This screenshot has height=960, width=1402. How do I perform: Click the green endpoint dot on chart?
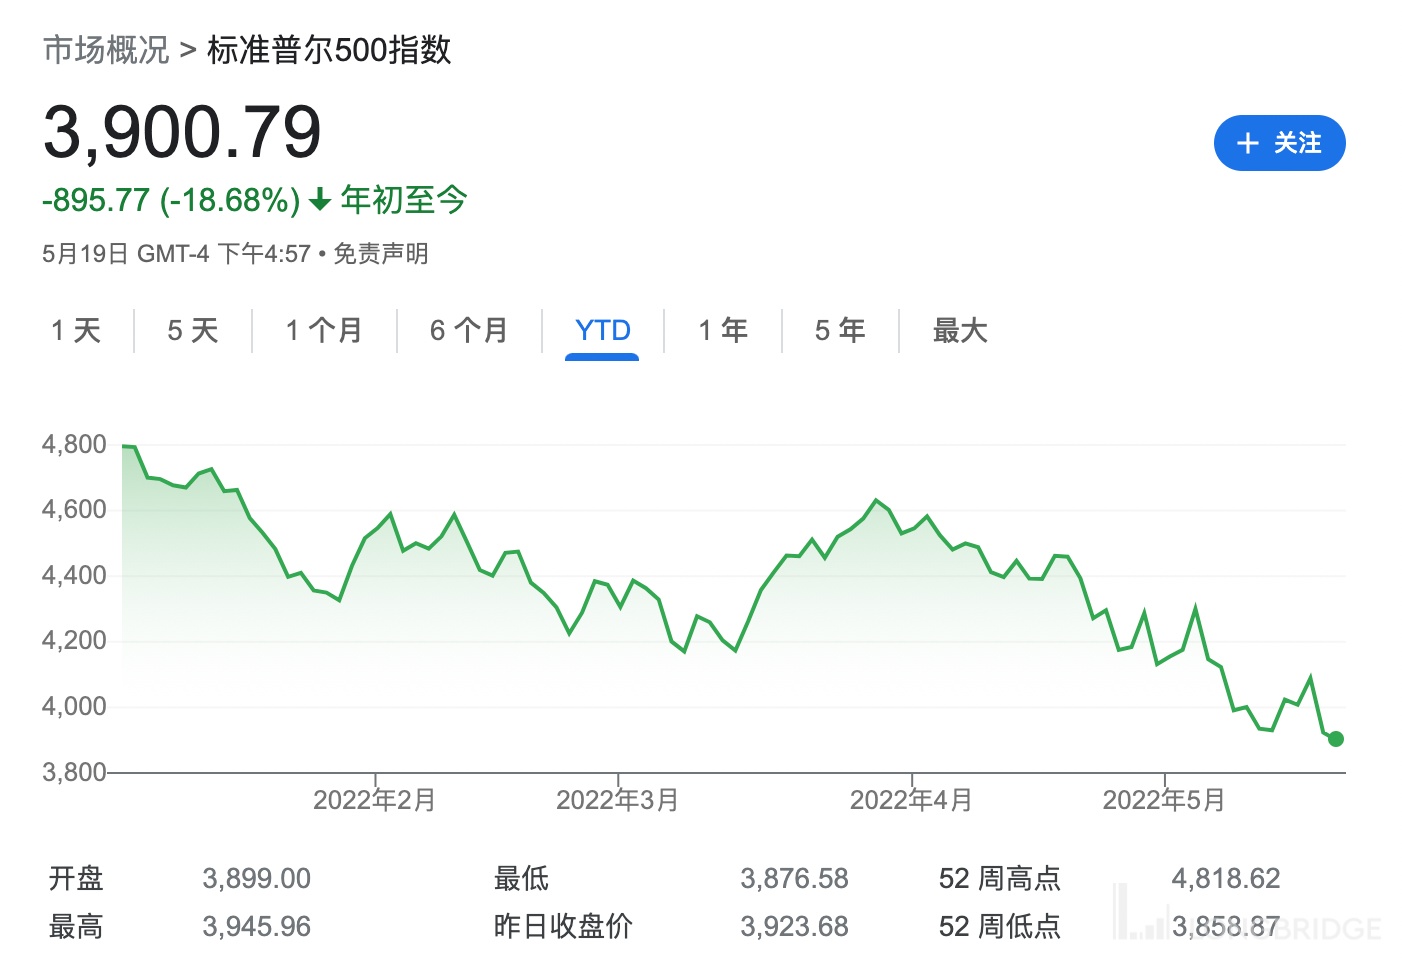[1336, 739]
